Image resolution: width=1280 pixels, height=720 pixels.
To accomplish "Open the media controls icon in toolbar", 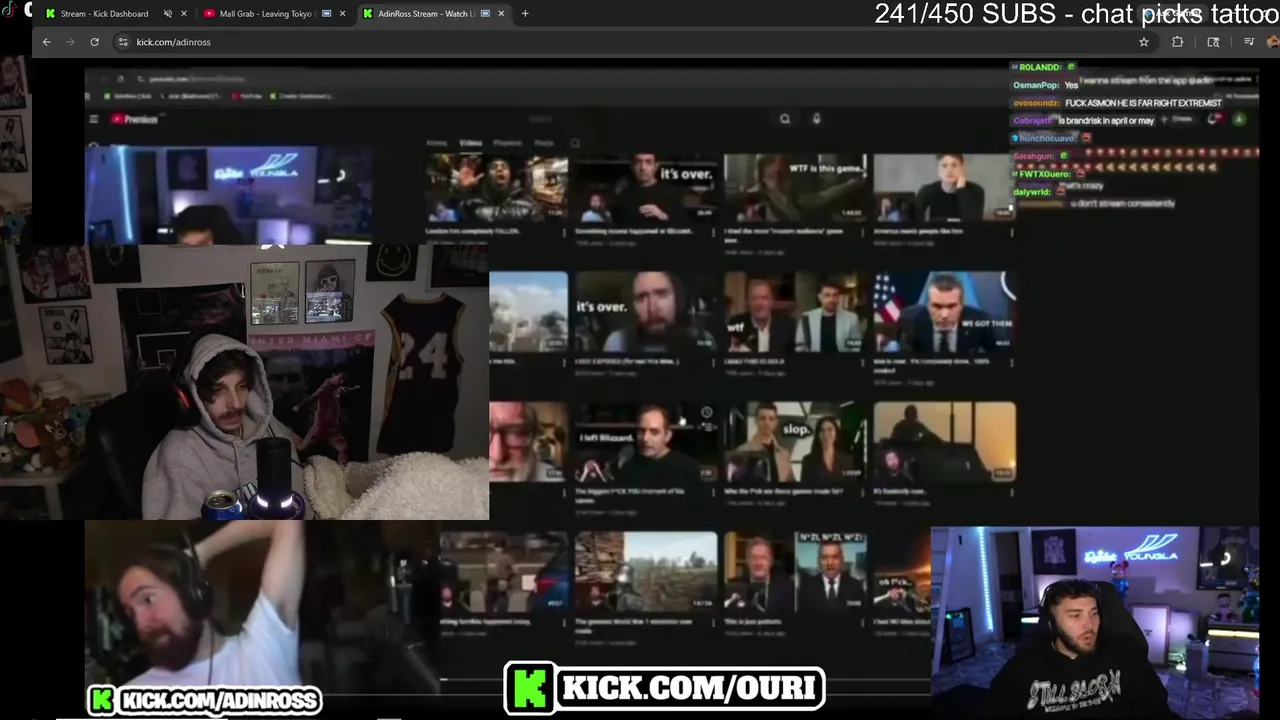I will (x=1249, y=42).
